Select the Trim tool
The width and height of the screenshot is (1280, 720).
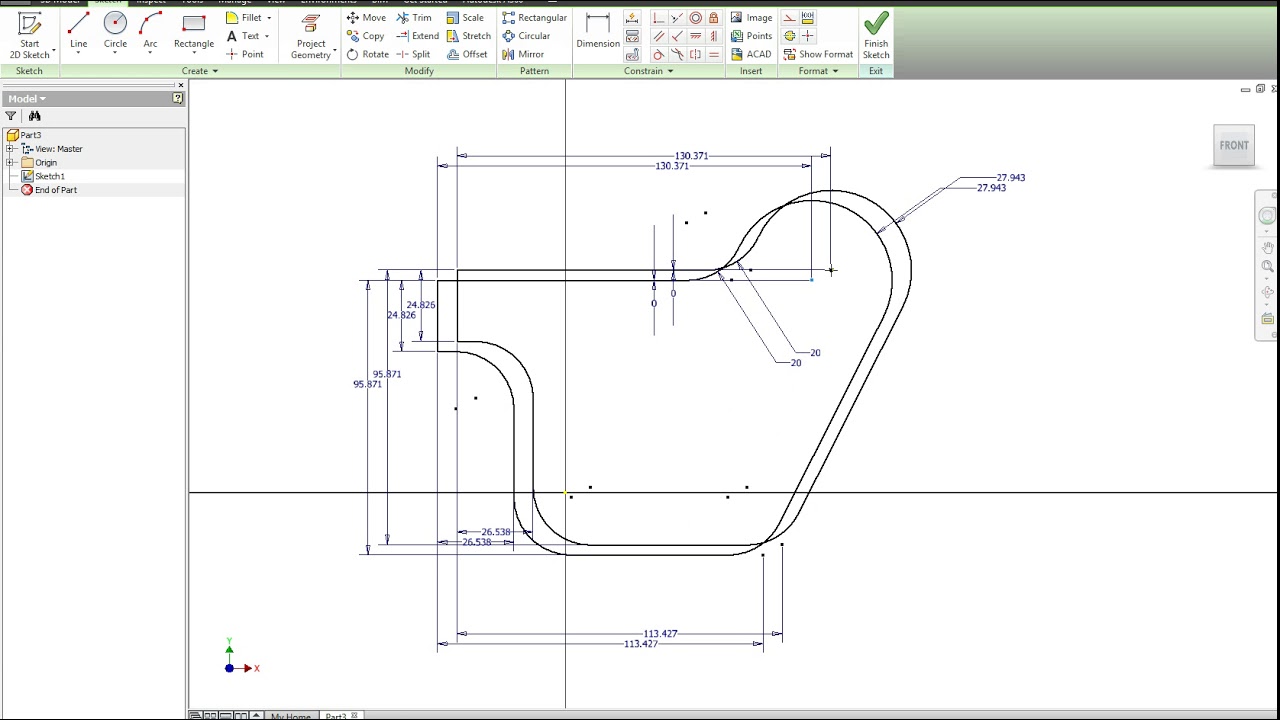[414, 18]
